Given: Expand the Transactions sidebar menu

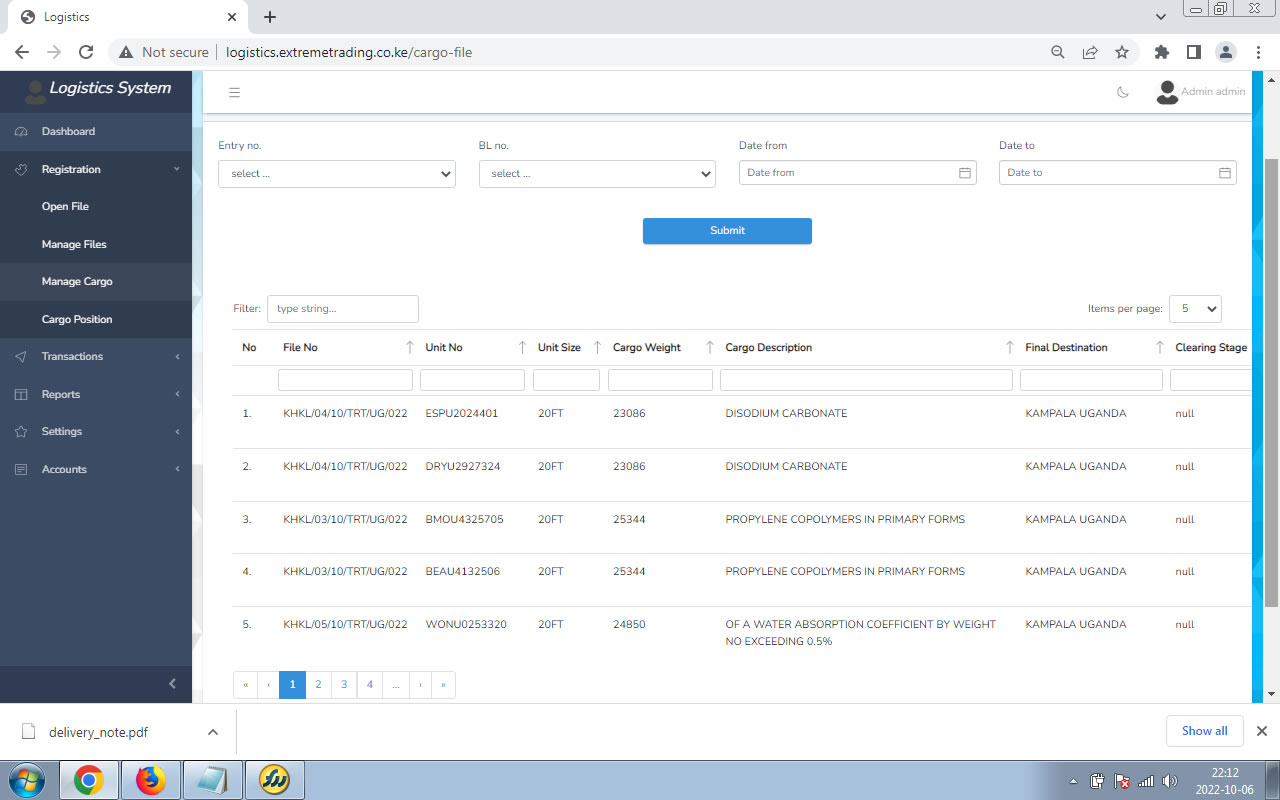Looking at the screenshot, I should pos(96,357).
